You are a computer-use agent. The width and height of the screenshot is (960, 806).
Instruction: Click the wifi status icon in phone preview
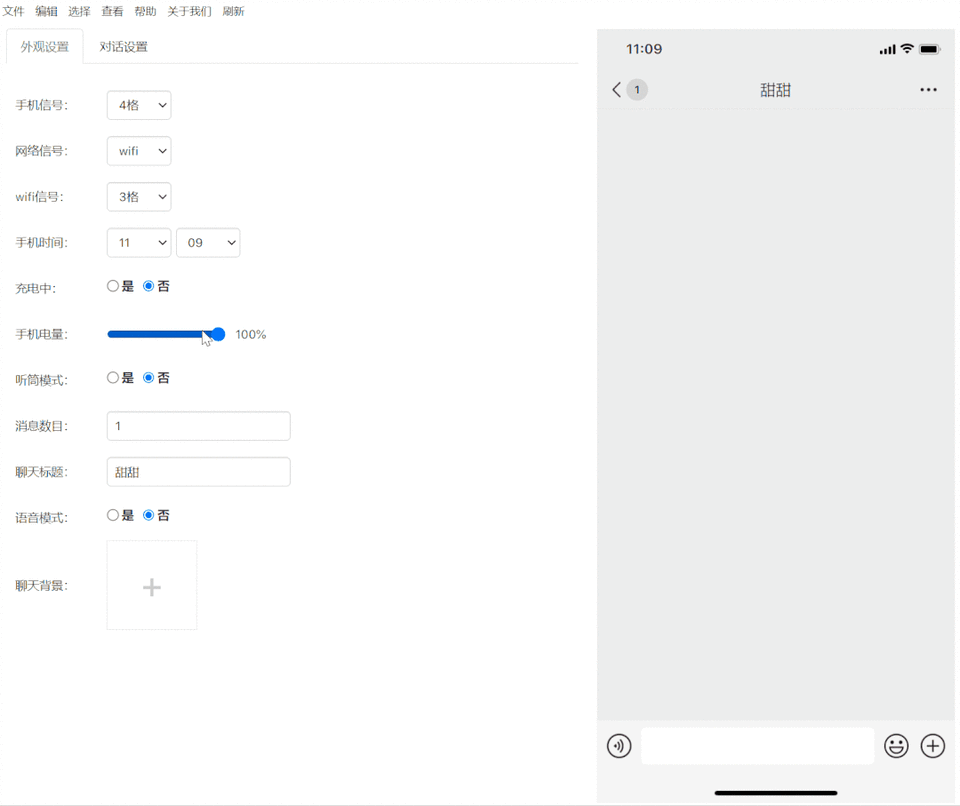907,49
